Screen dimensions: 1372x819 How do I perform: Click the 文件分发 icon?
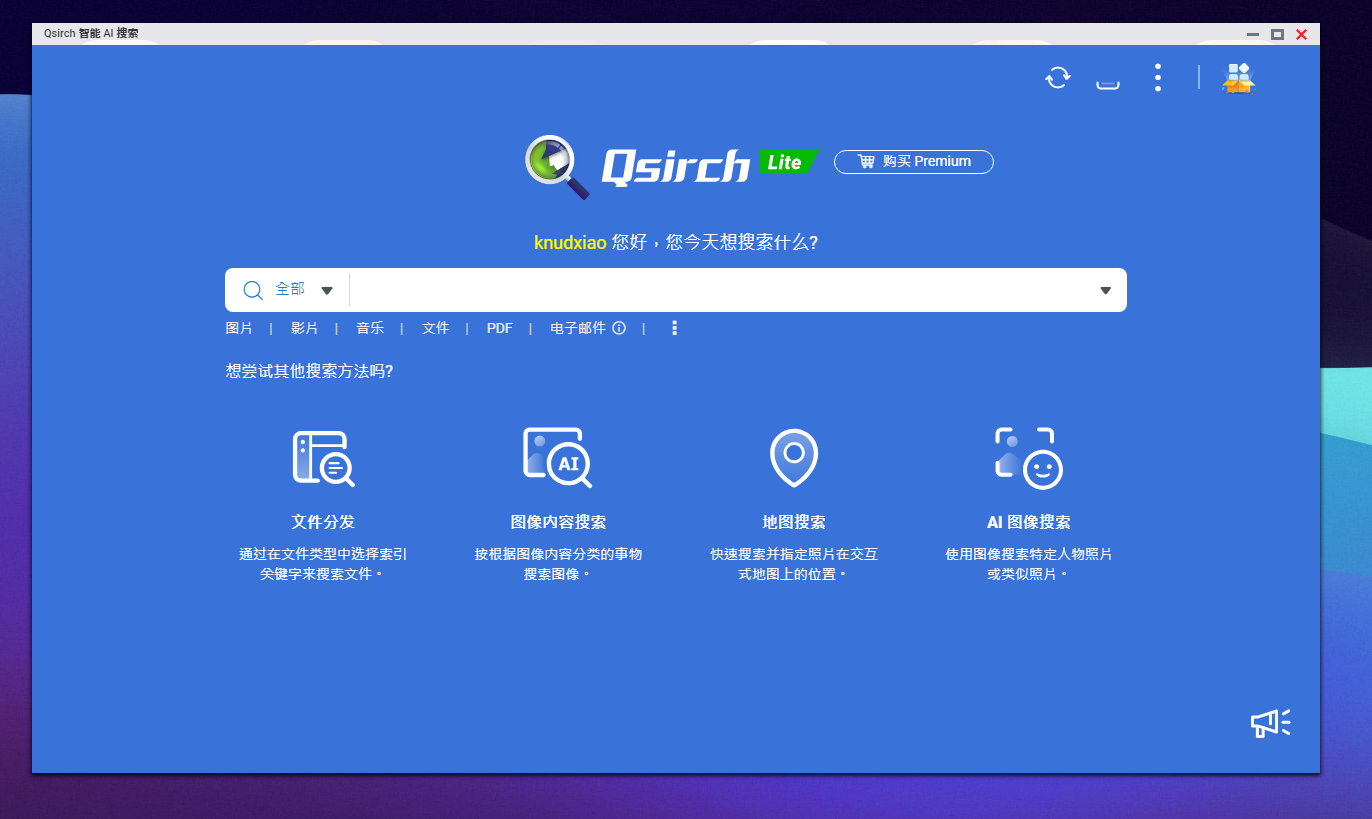point(323,459)
